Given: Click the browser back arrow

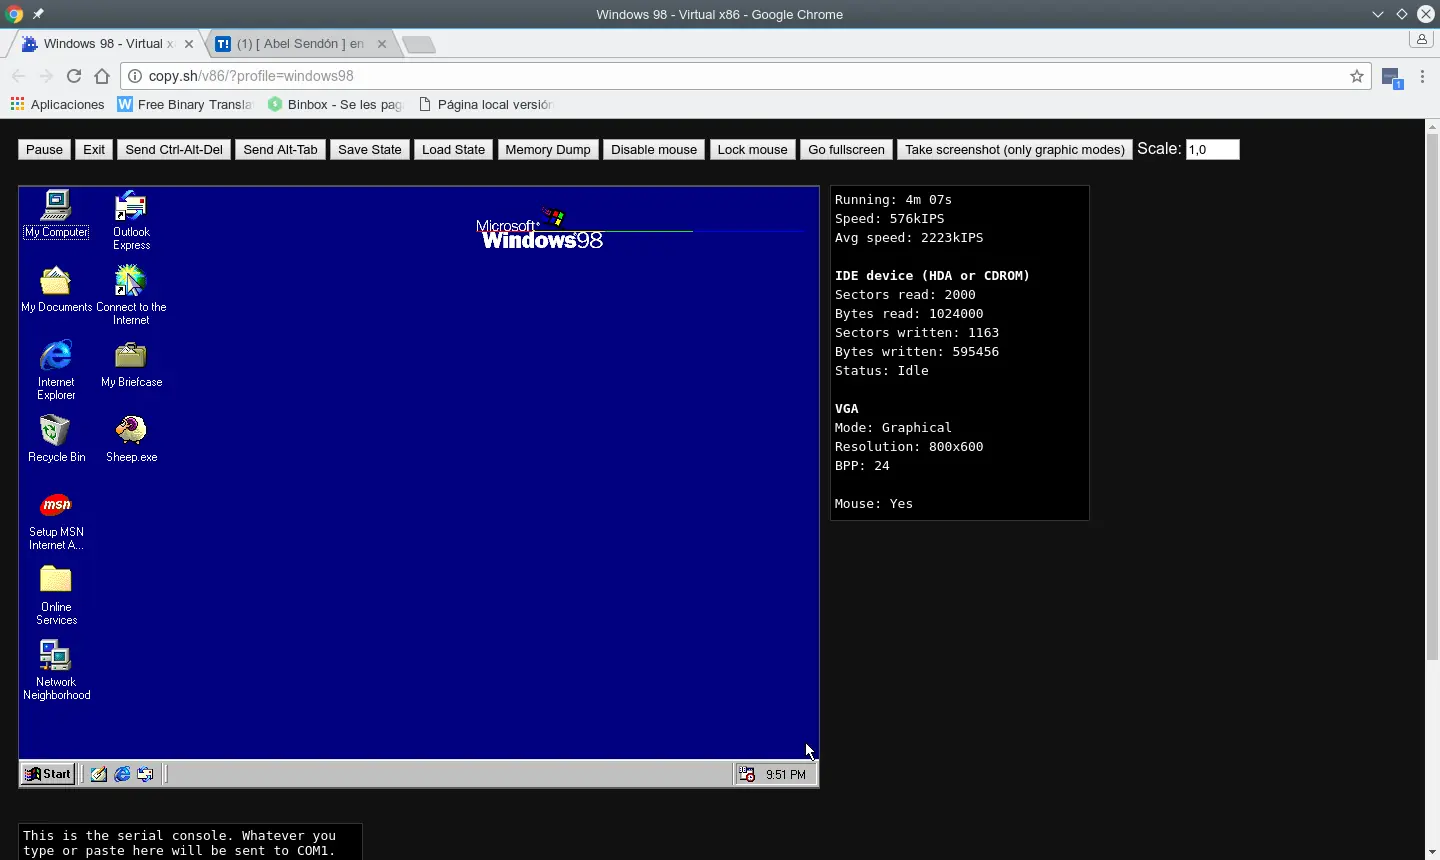Looking at the screenshot, I should [18, 76].
